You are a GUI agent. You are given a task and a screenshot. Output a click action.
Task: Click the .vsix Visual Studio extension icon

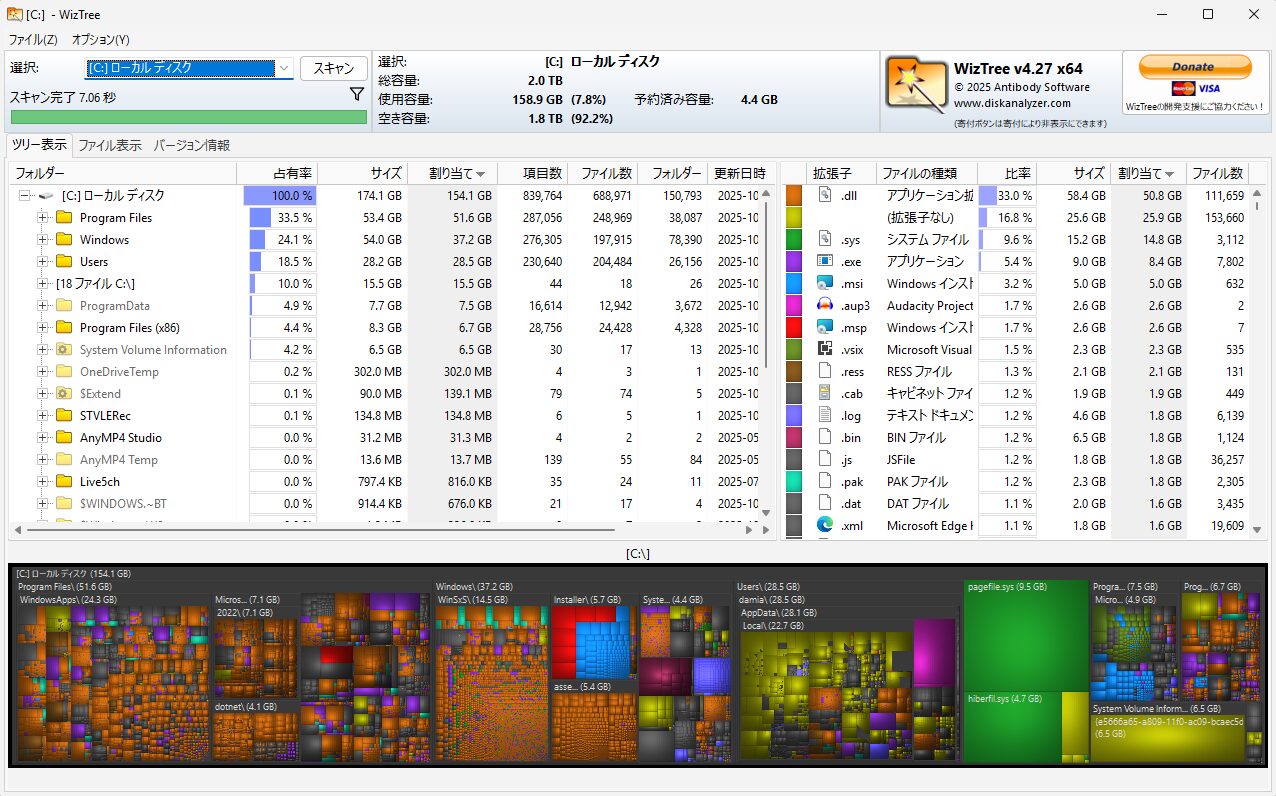point(825,349)
